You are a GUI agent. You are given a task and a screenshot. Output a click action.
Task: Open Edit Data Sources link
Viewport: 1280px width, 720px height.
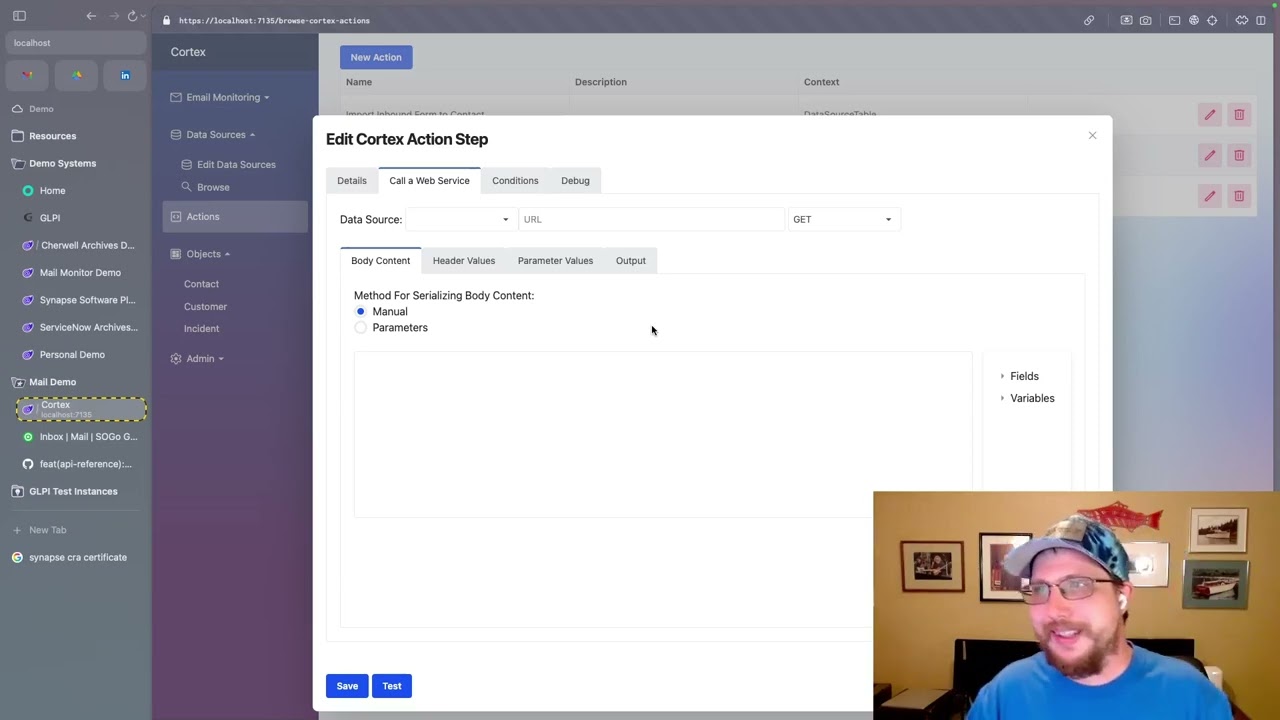[236, 165]
